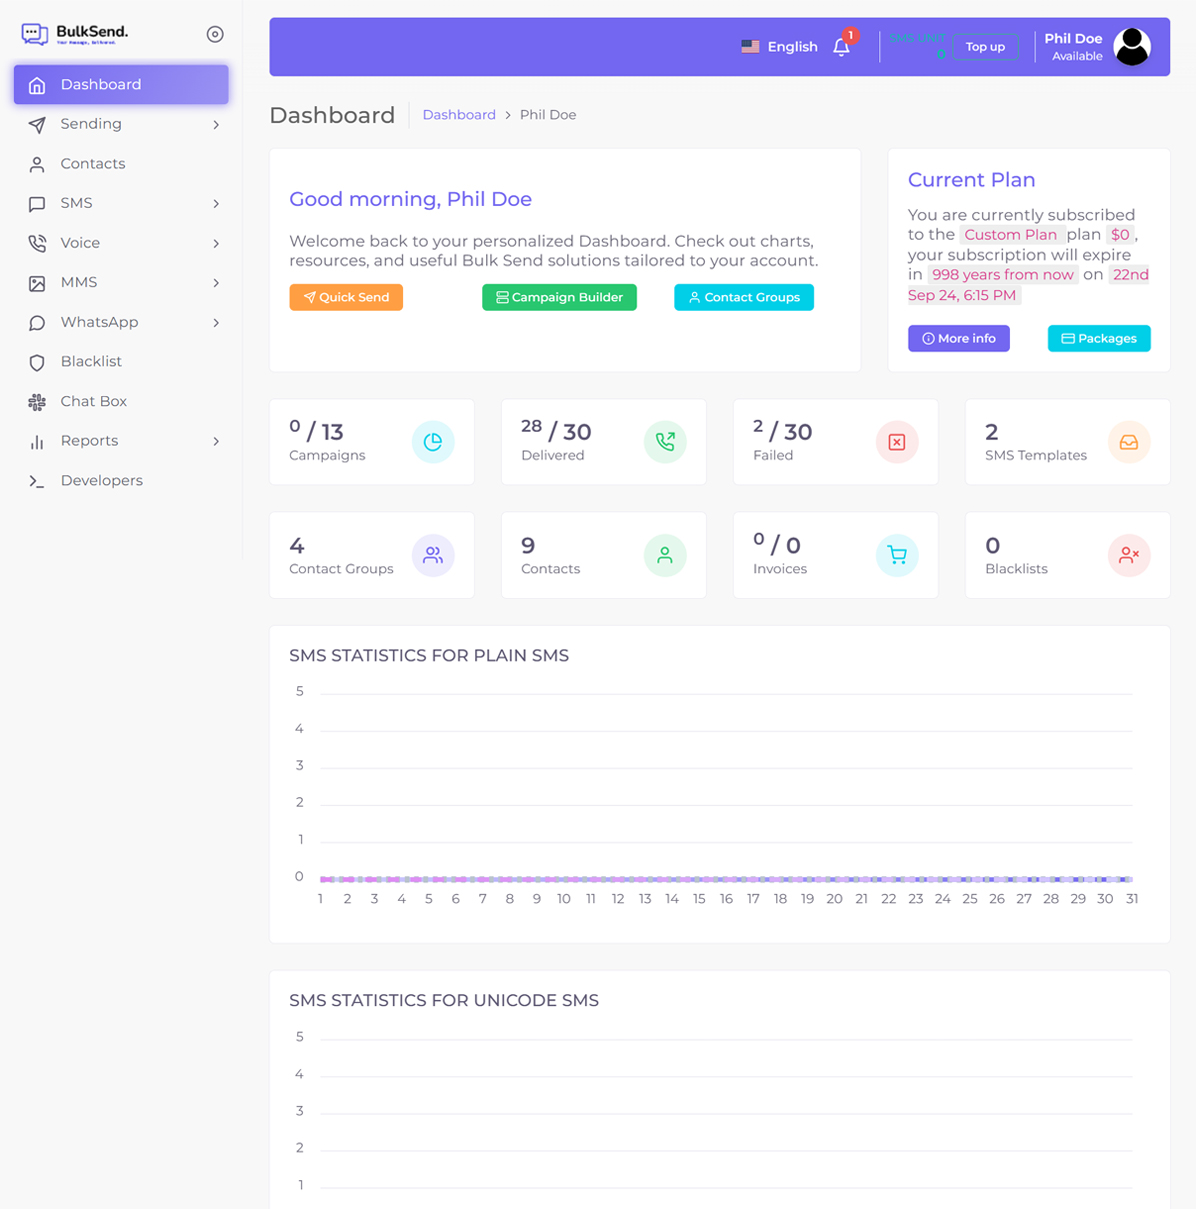Open the notifications bell

[x=841, y=47]
